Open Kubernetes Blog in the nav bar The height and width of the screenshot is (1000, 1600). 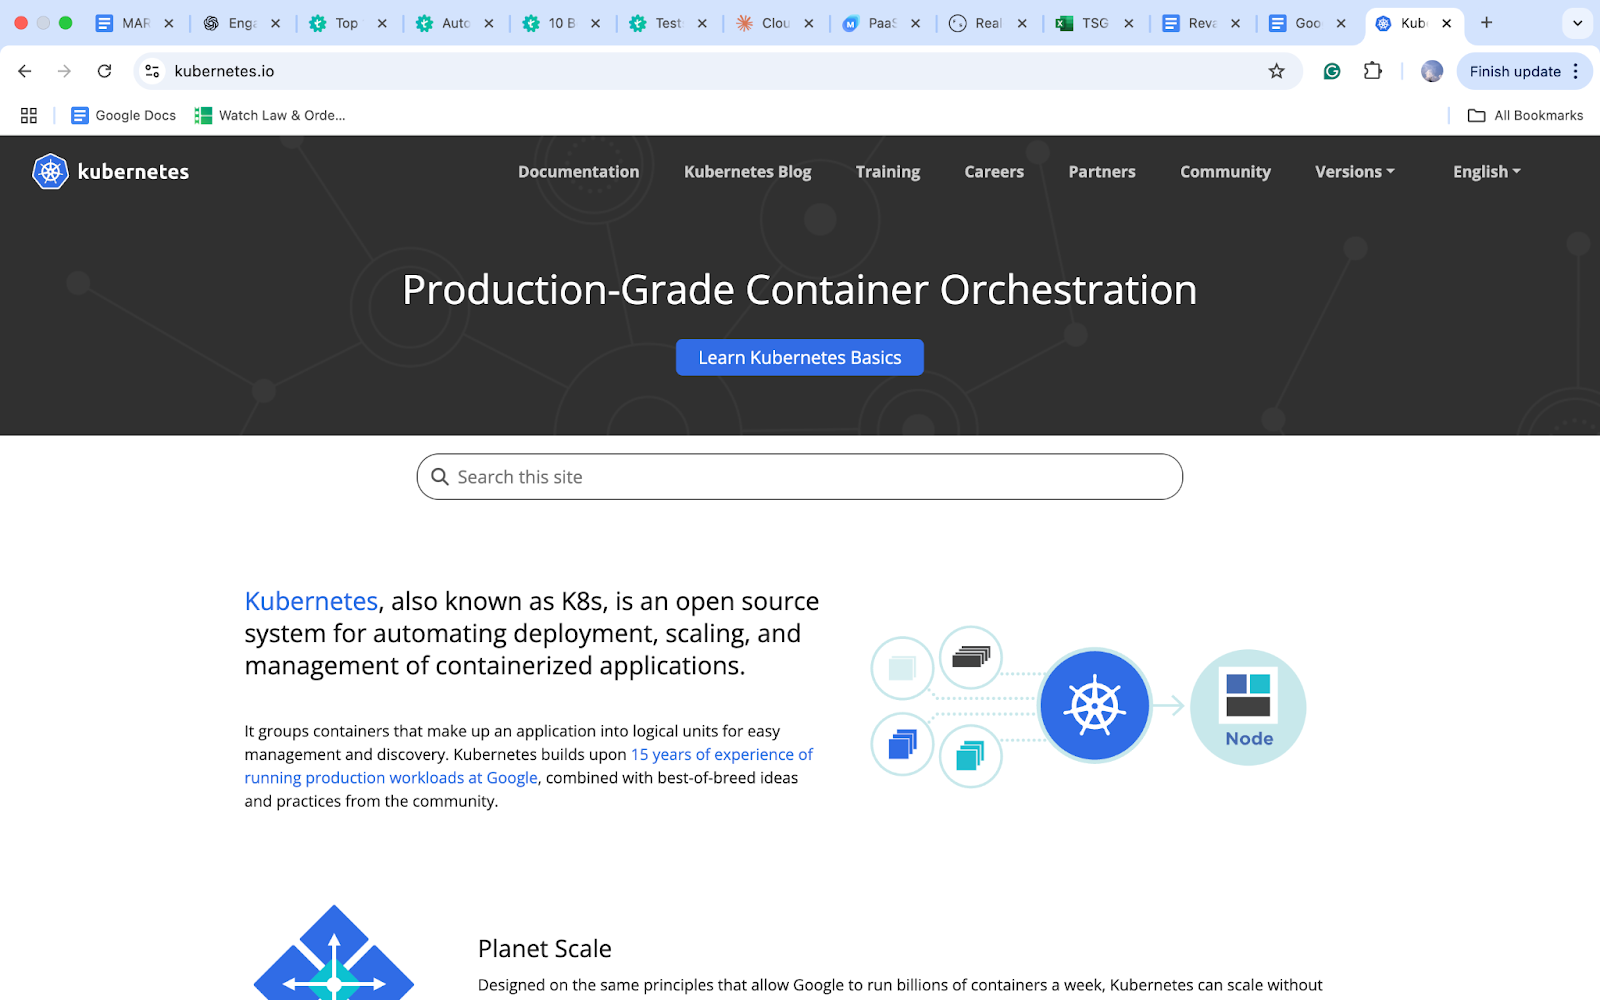(x=748, y=172)
